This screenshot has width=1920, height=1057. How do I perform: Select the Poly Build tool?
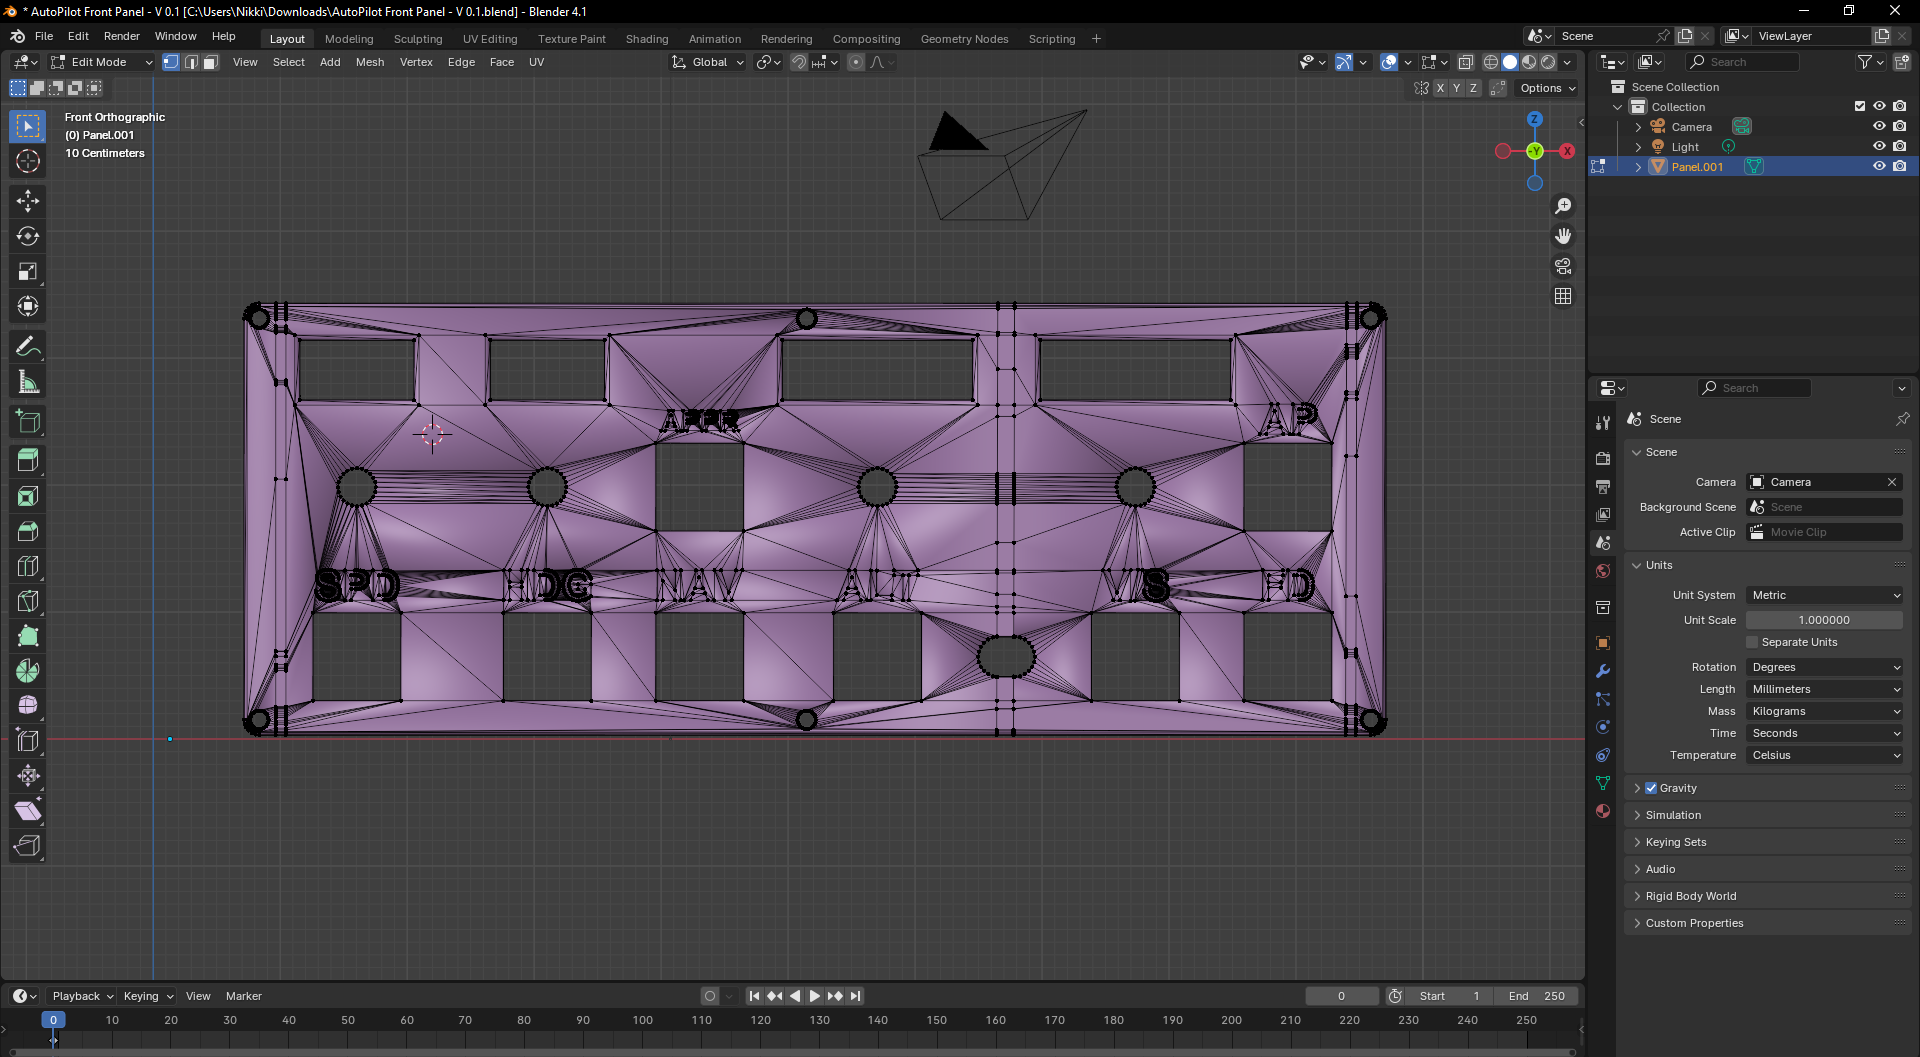pos(28,636)
